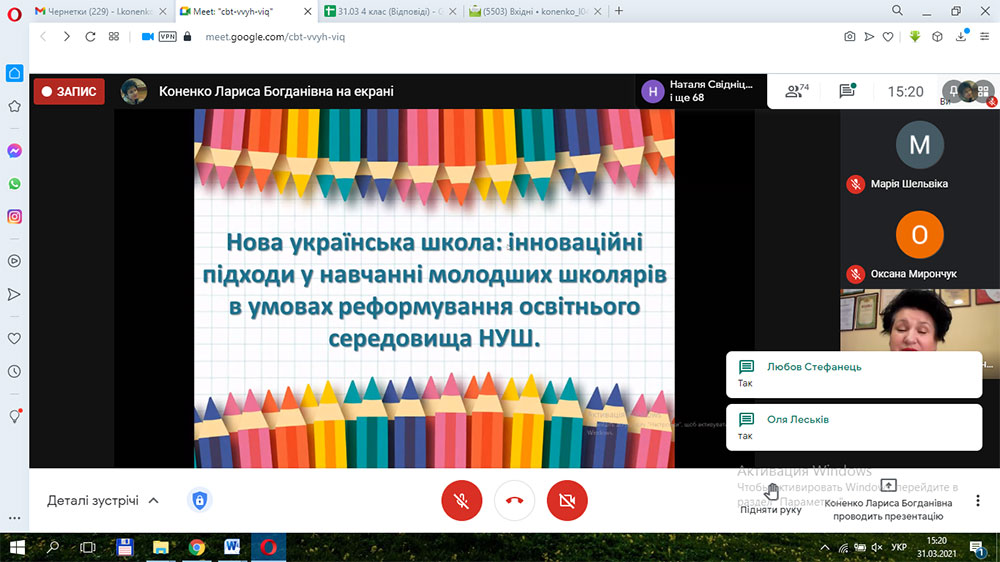Viewport: 1000px width, 562px height.
Task: Open Любов Стефанець chat notification
Action: tap(854, 374)
